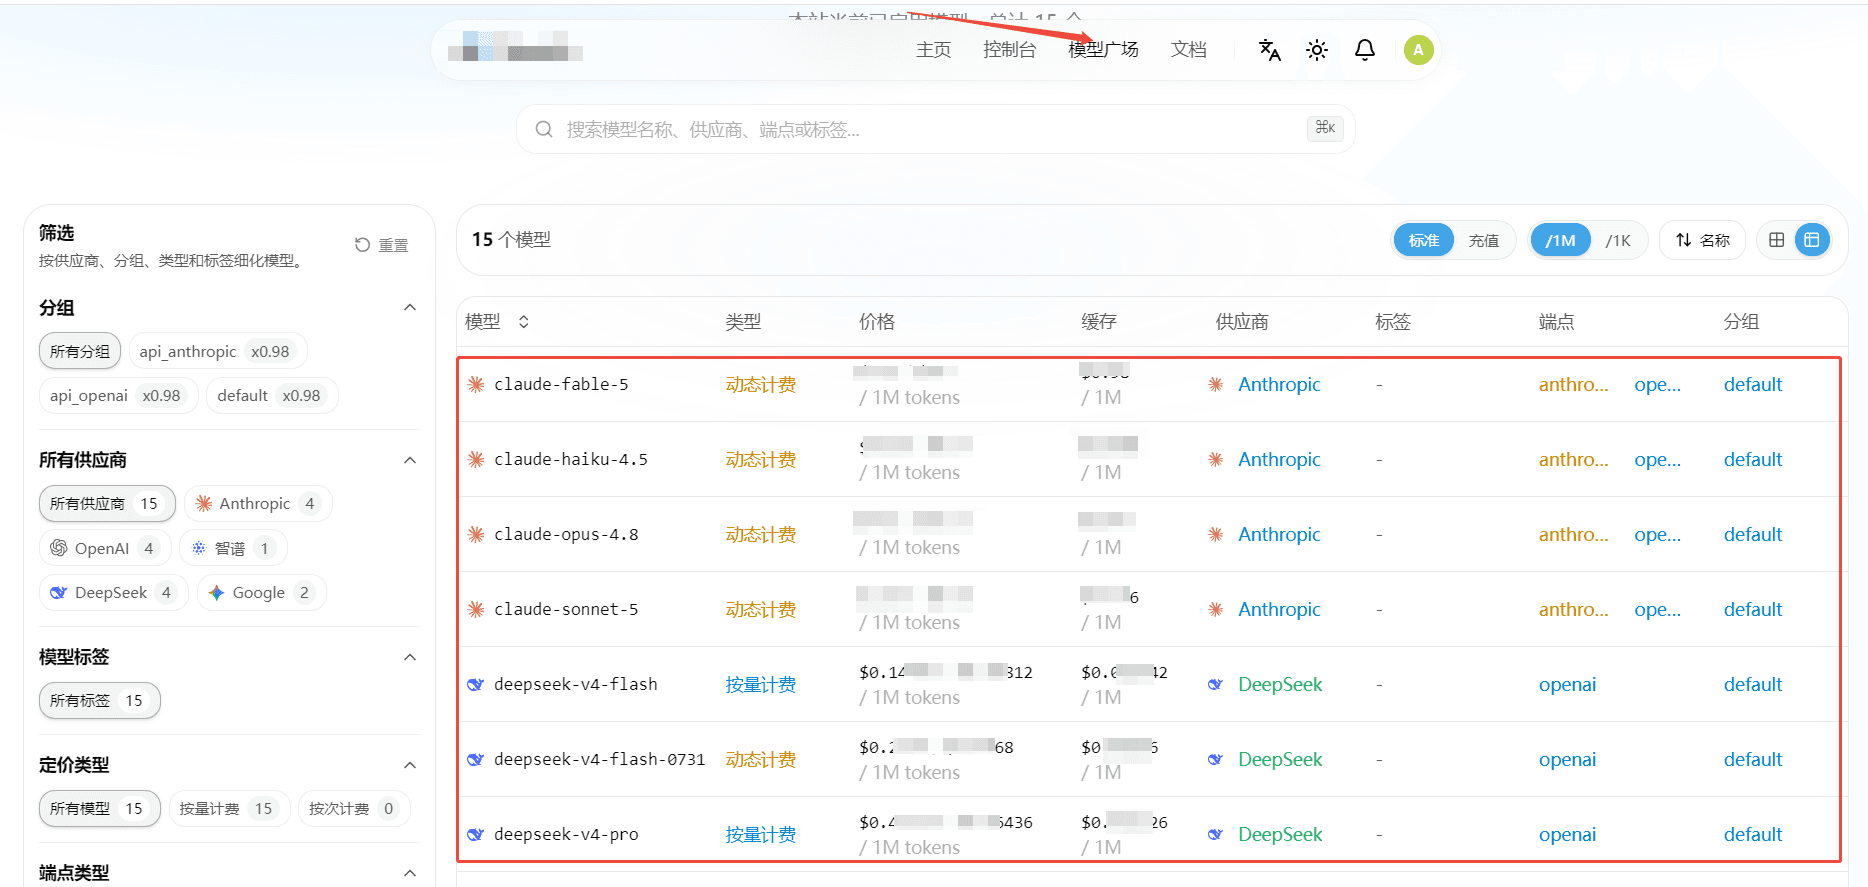Viewport: 1868px width, 887px height.
Task: Click the DeepSeek logo beside deepseek-v4-flash-0731
Action: tap(476, 760)
